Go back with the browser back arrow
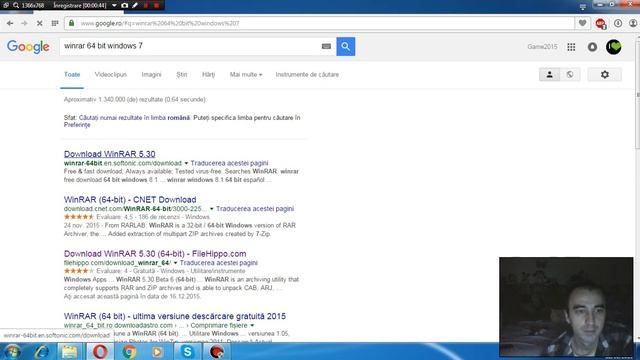 point(10,23)
